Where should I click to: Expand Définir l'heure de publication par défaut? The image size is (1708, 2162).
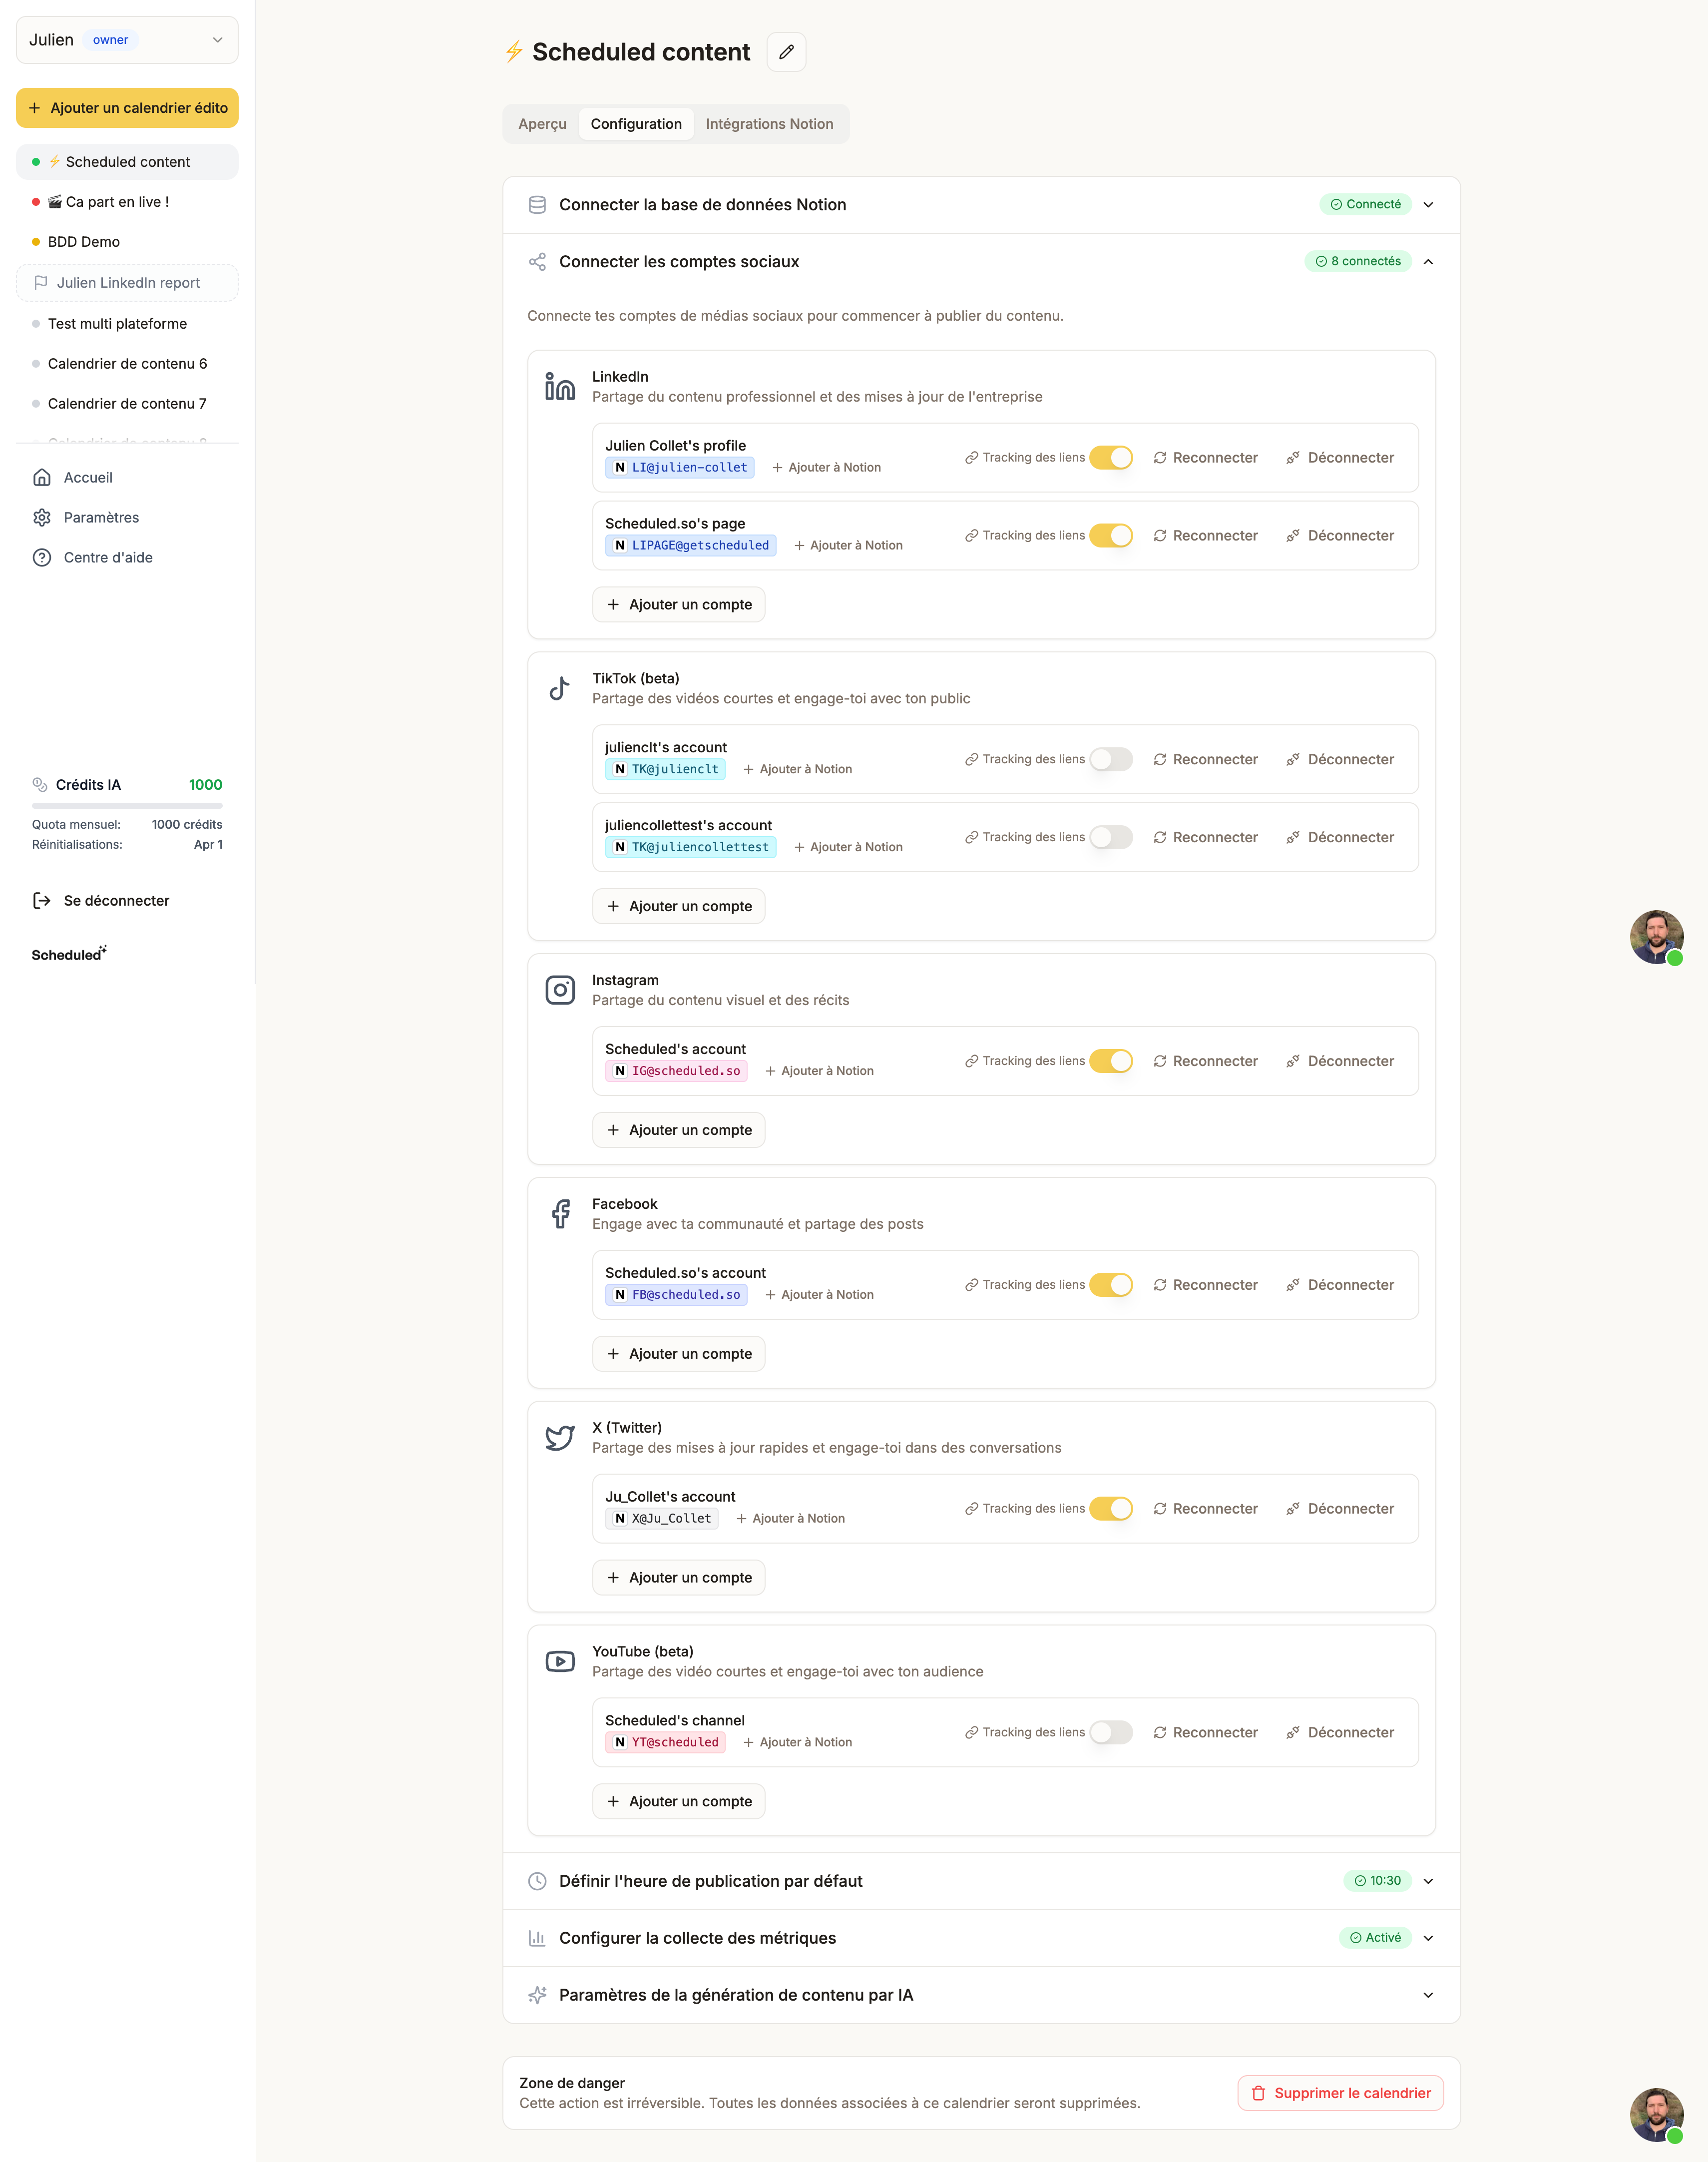(1428, 1881)
